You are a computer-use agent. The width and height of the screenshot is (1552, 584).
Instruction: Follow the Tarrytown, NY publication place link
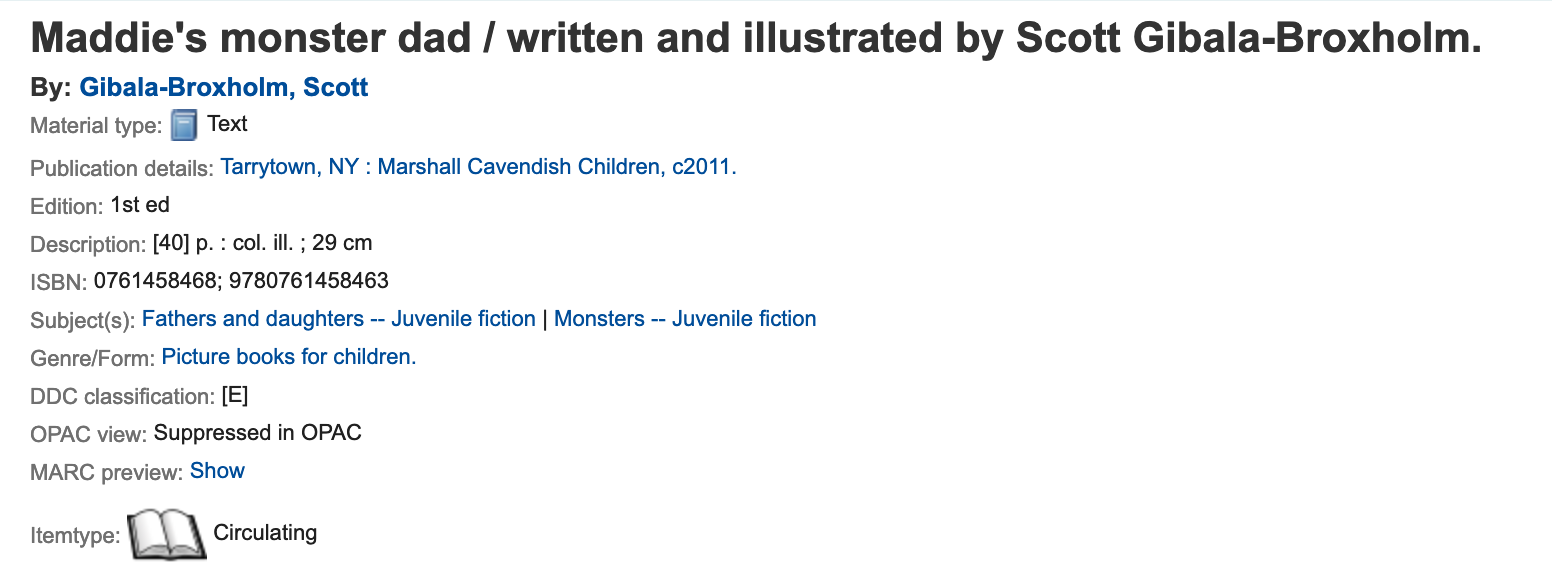click(x=288, y=167)
